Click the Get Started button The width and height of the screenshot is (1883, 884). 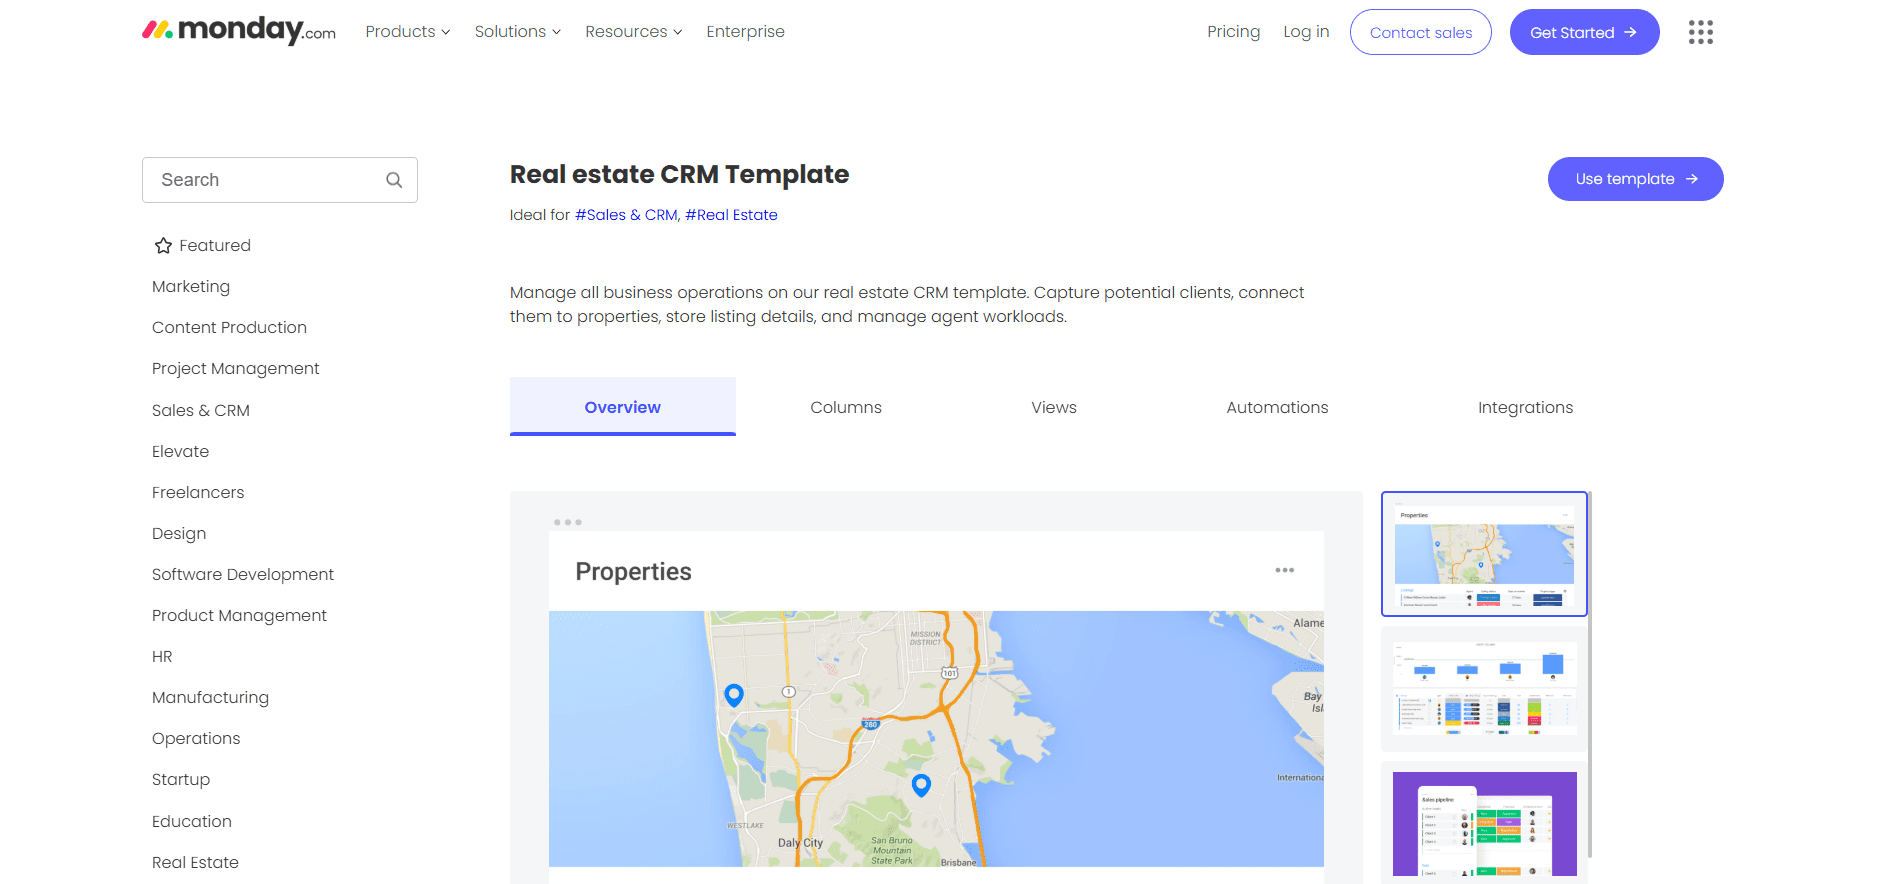tap(1584, 32)
